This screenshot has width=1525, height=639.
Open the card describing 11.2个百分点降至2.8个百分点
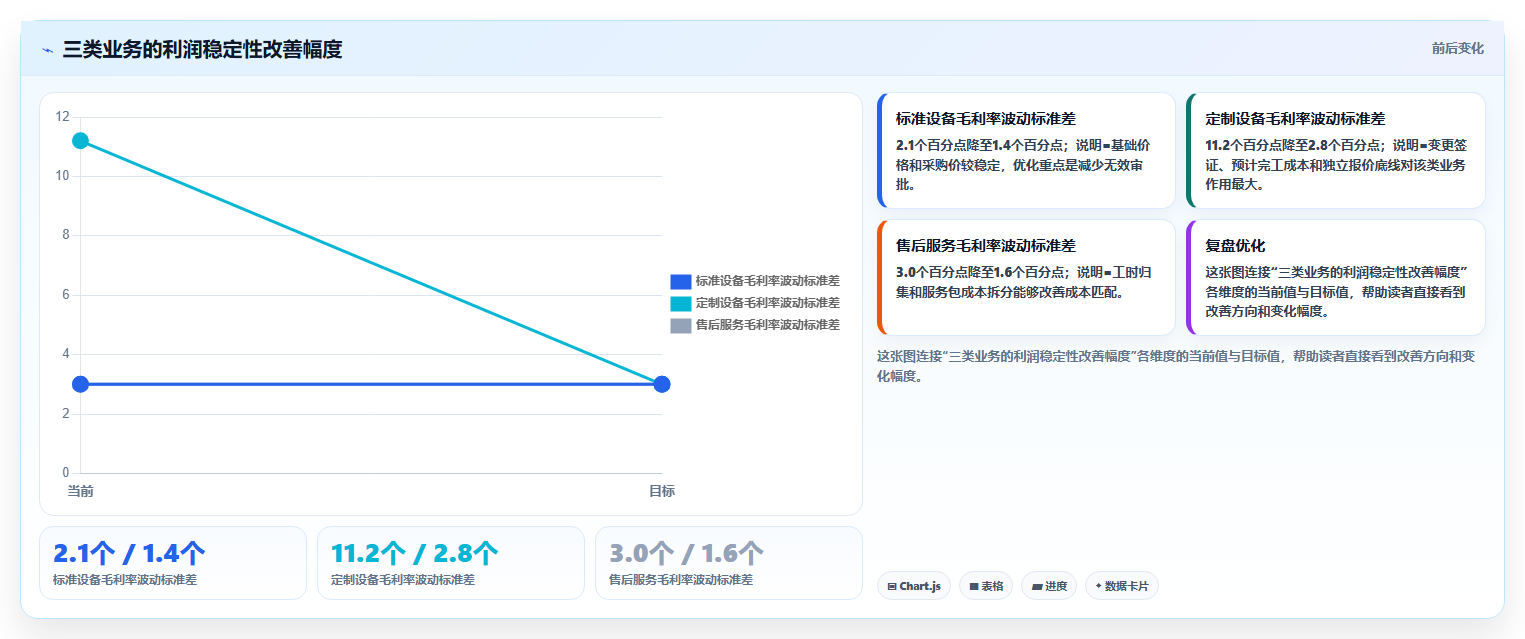[x=1336, y=150]
